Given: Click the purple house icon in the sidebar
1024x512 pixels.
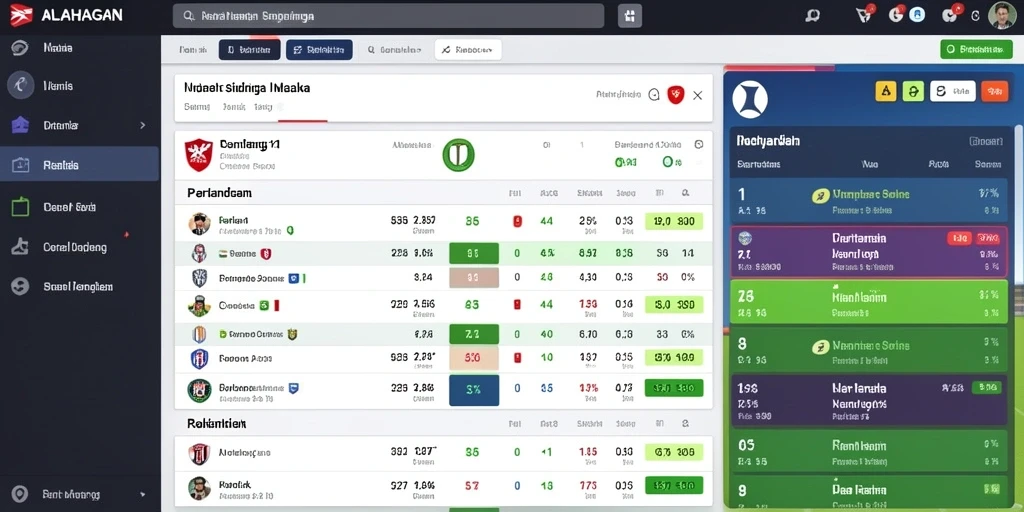Looking at the screenshot, I should 20,125.
